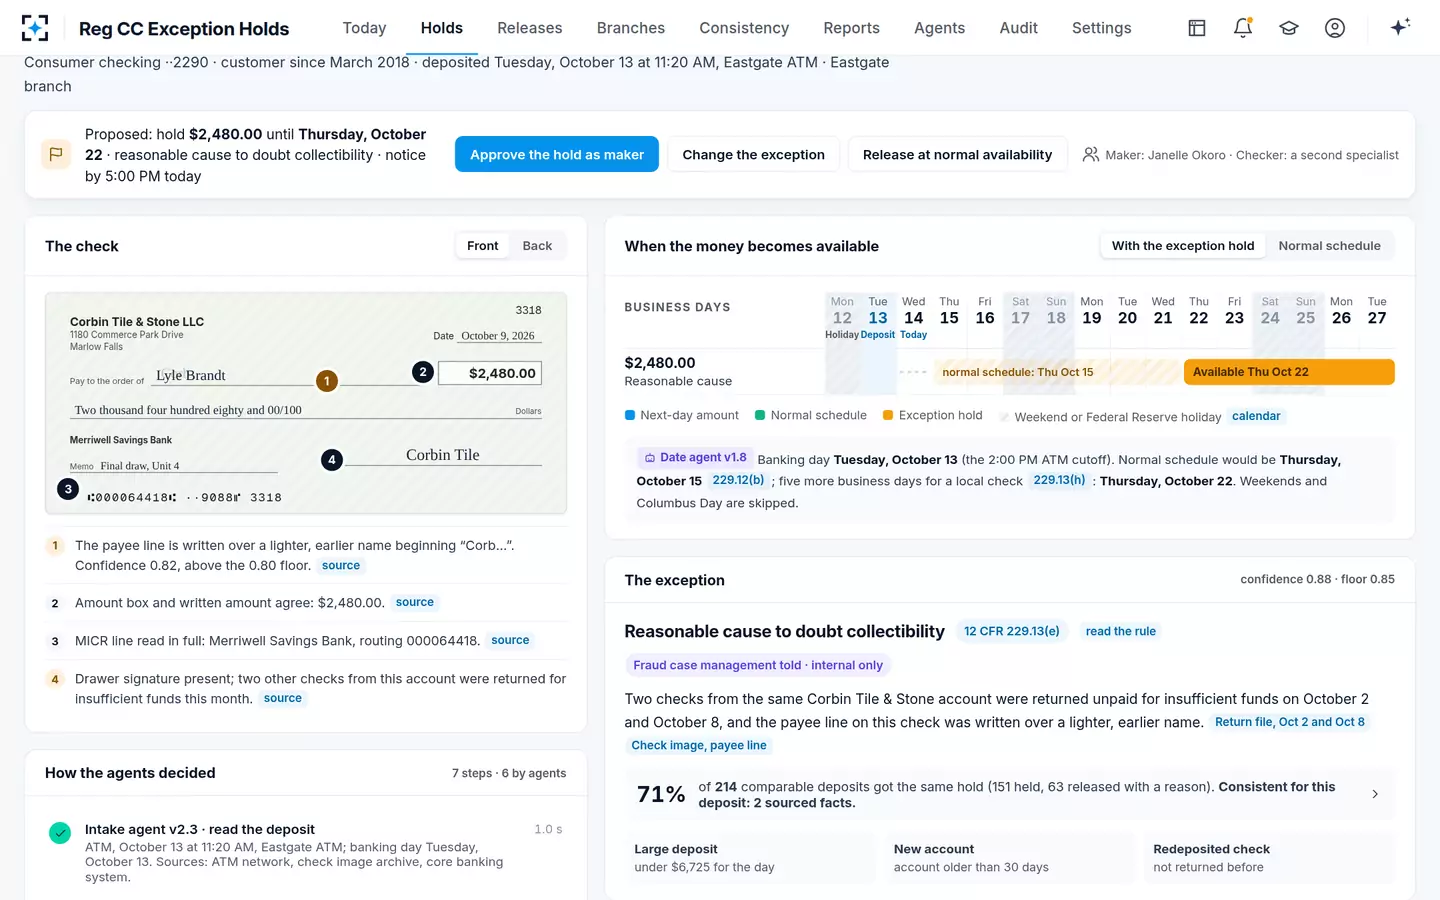Click the green checkmark for Intake agent step
The image size is (1440, 900).
[x=60, y=832]
